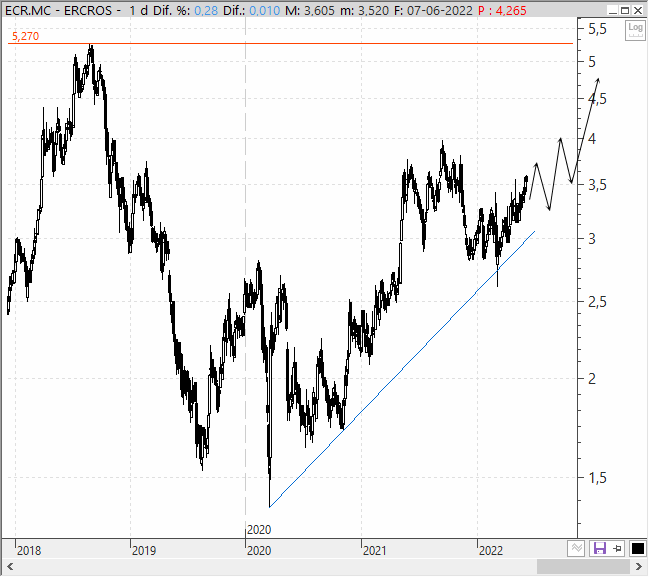Close the ERCROS chart window
Image resolution: width=649 pixels, height=577 pixels.
coord(638,10)
